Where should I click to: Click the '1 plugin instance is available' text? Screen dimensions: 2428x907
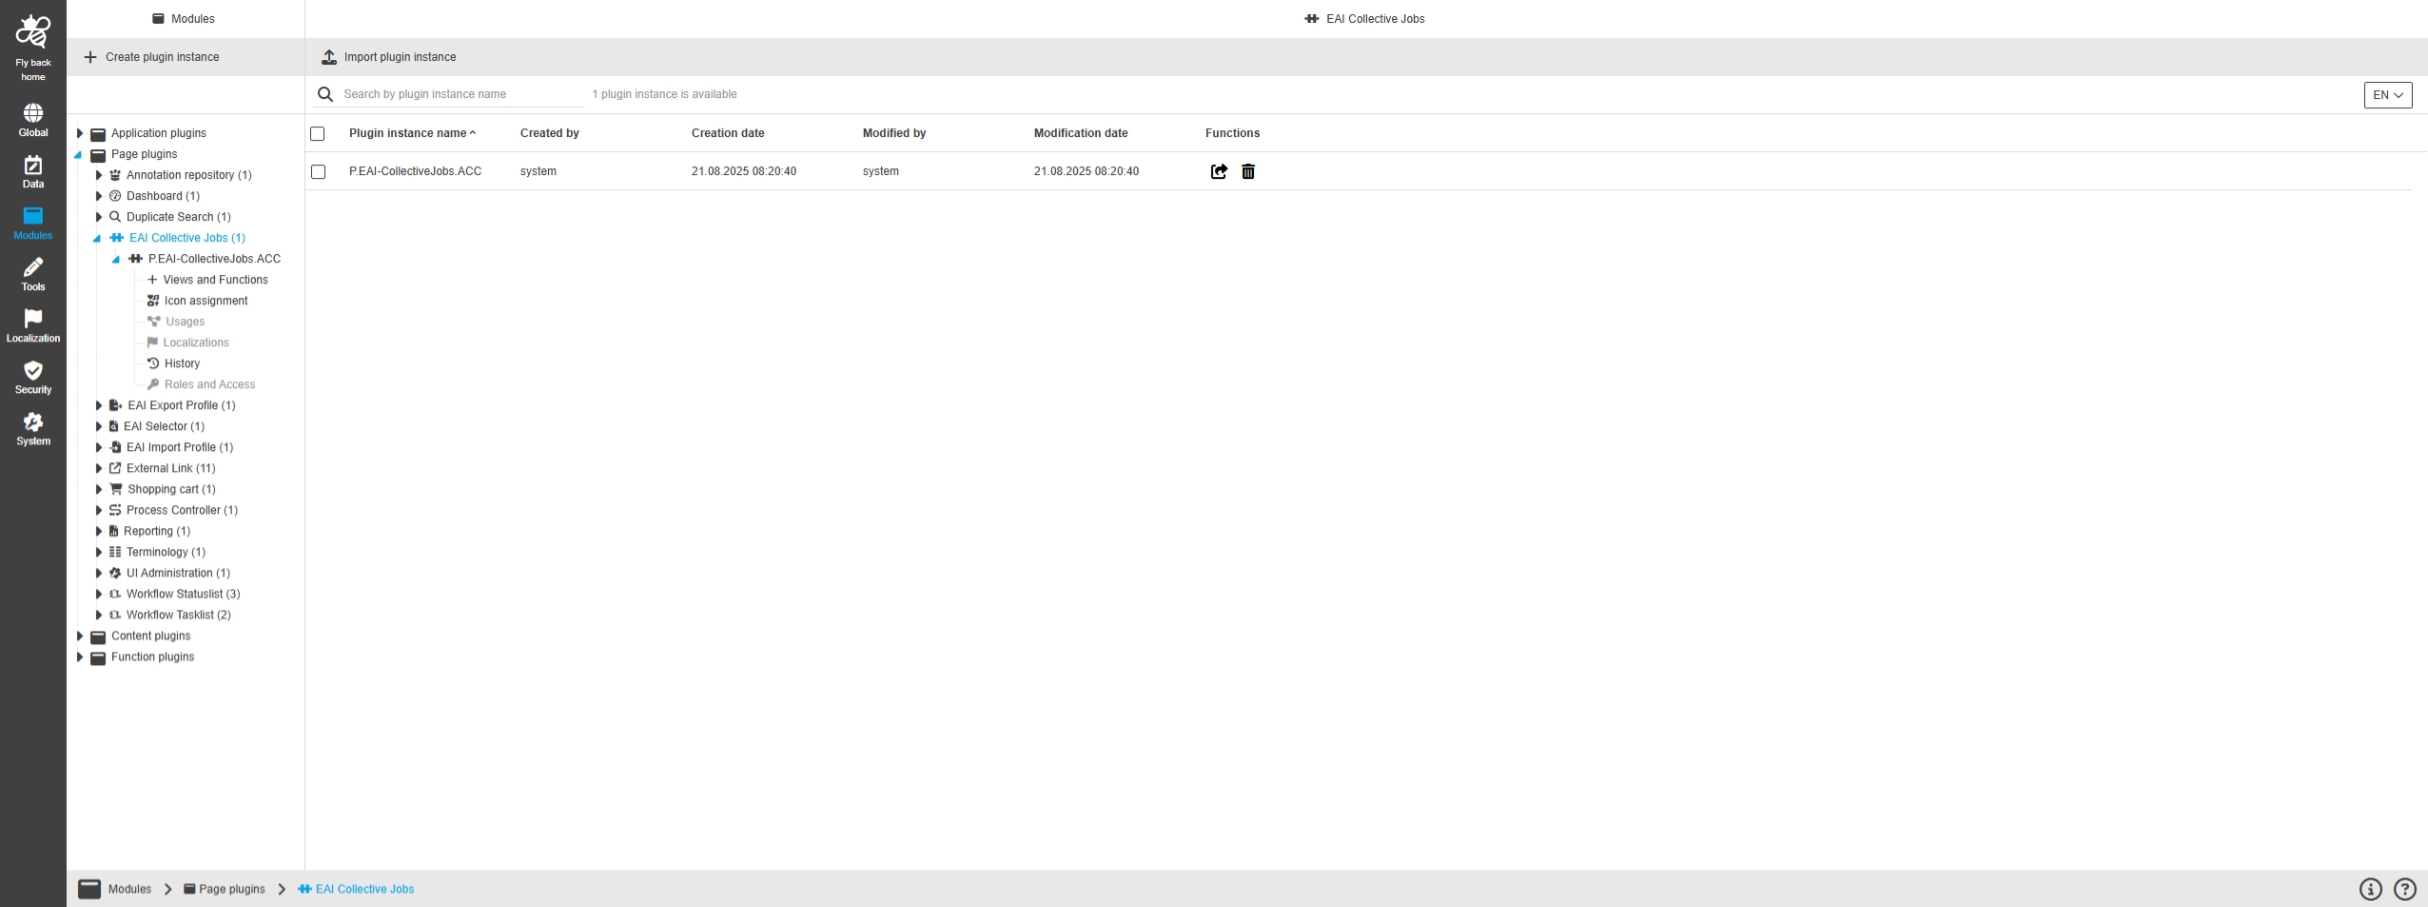[664, 94]
